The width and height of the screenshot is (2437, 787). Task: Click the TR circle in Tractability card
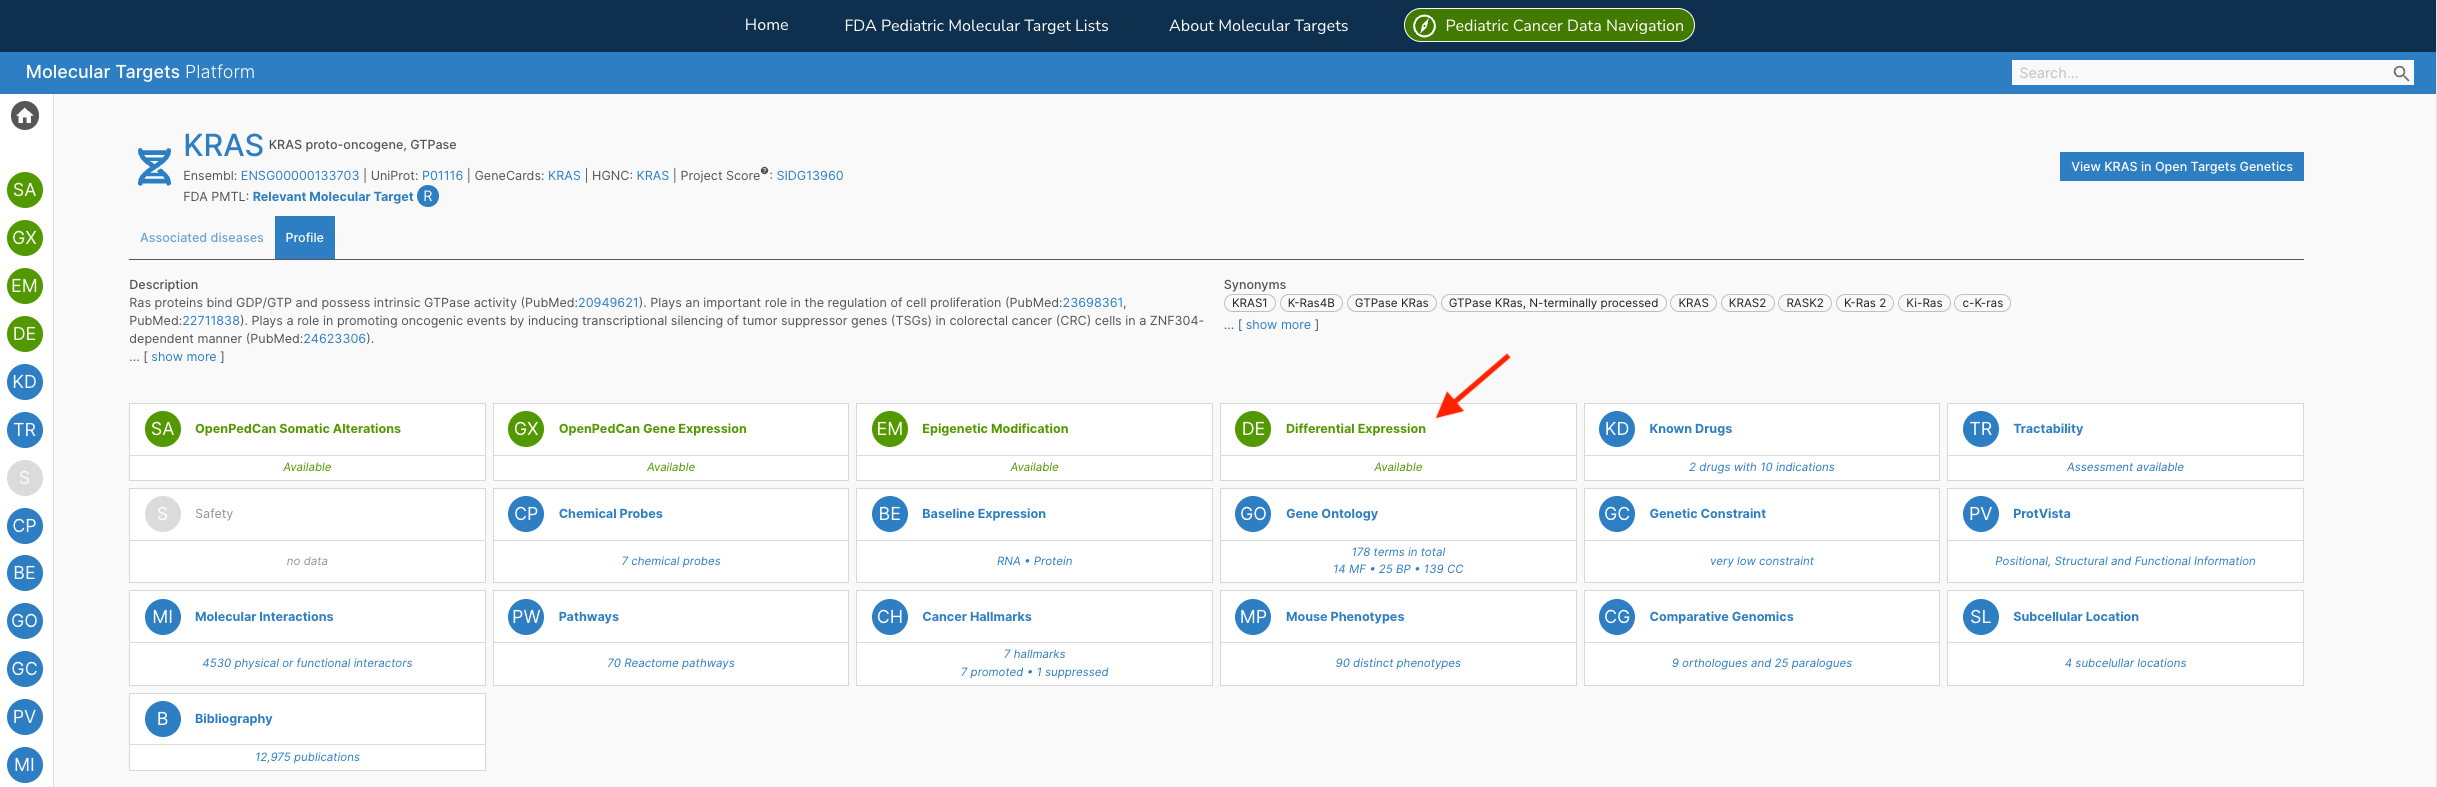pyautogui.click(x=1980, y=429)
